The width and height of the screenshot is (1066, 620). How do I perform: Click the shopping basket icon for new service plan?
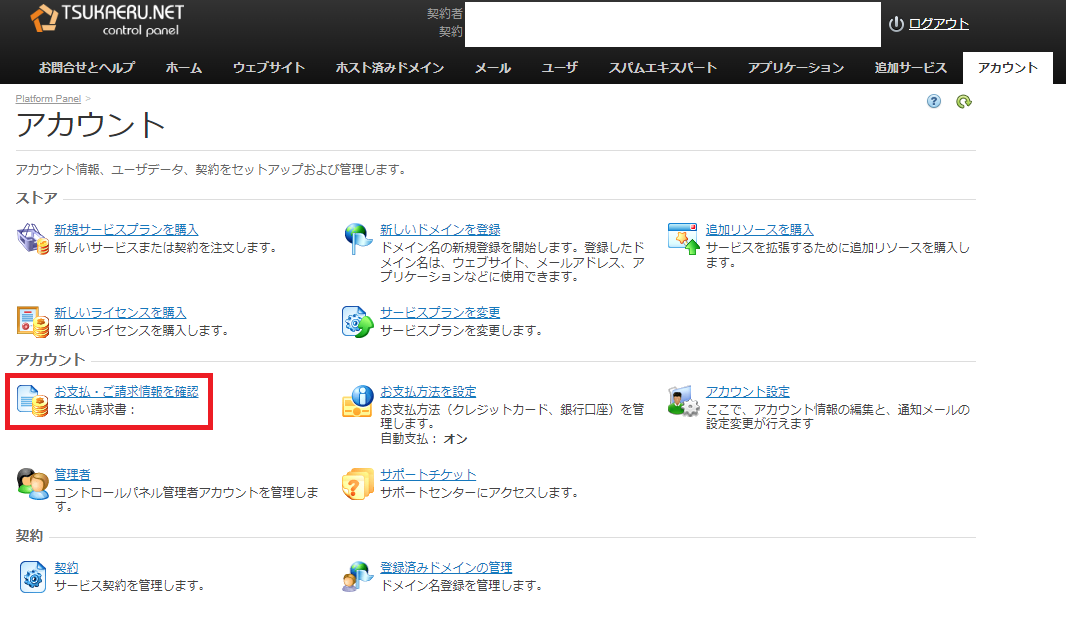[x=32, y=239]
